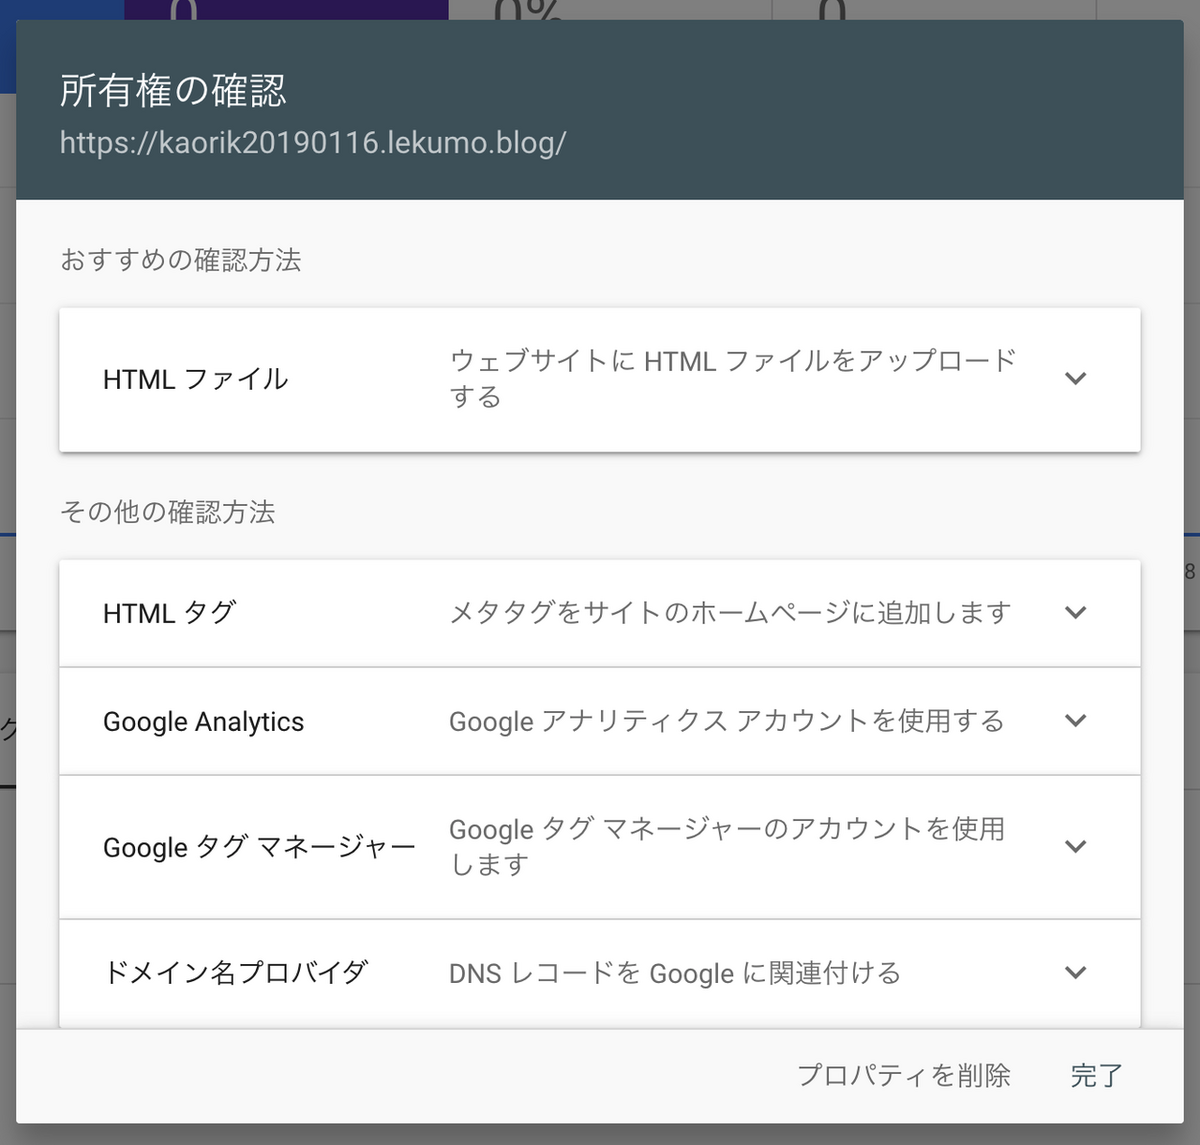Expand the HTML ファイル row chevron
Image resolution: width=1200 pixels, height=1145 pixels.
pyautogui.click(x=1076, y=379)
